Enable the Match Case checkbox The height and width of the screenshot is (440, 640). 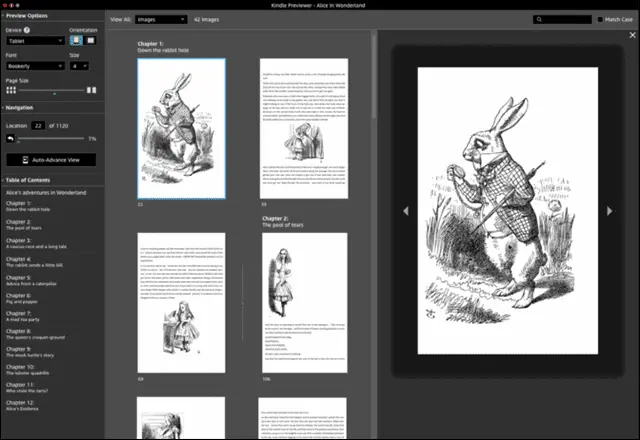tap(600, 19)
